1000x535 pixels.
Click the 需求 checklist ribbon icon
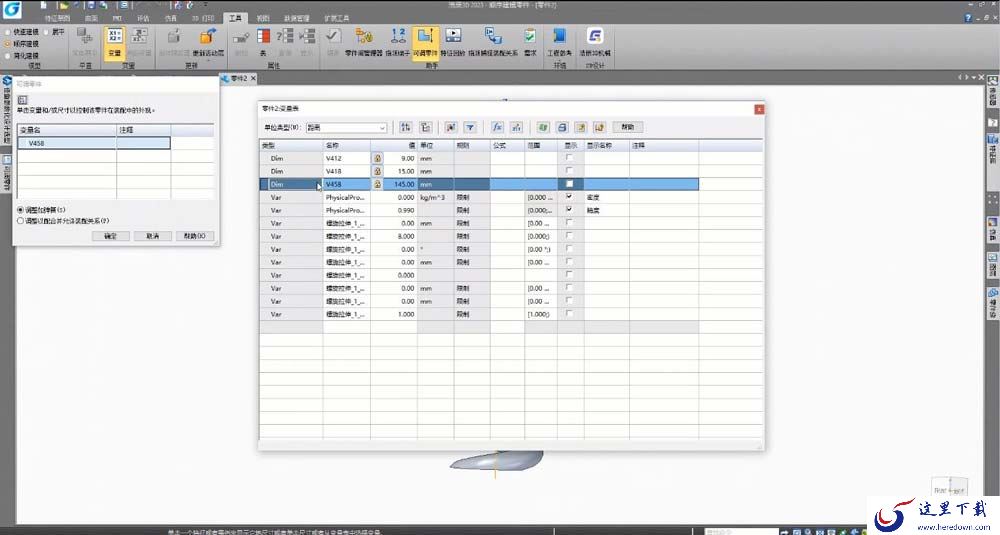pyautogui.click(x=530, y=42)
